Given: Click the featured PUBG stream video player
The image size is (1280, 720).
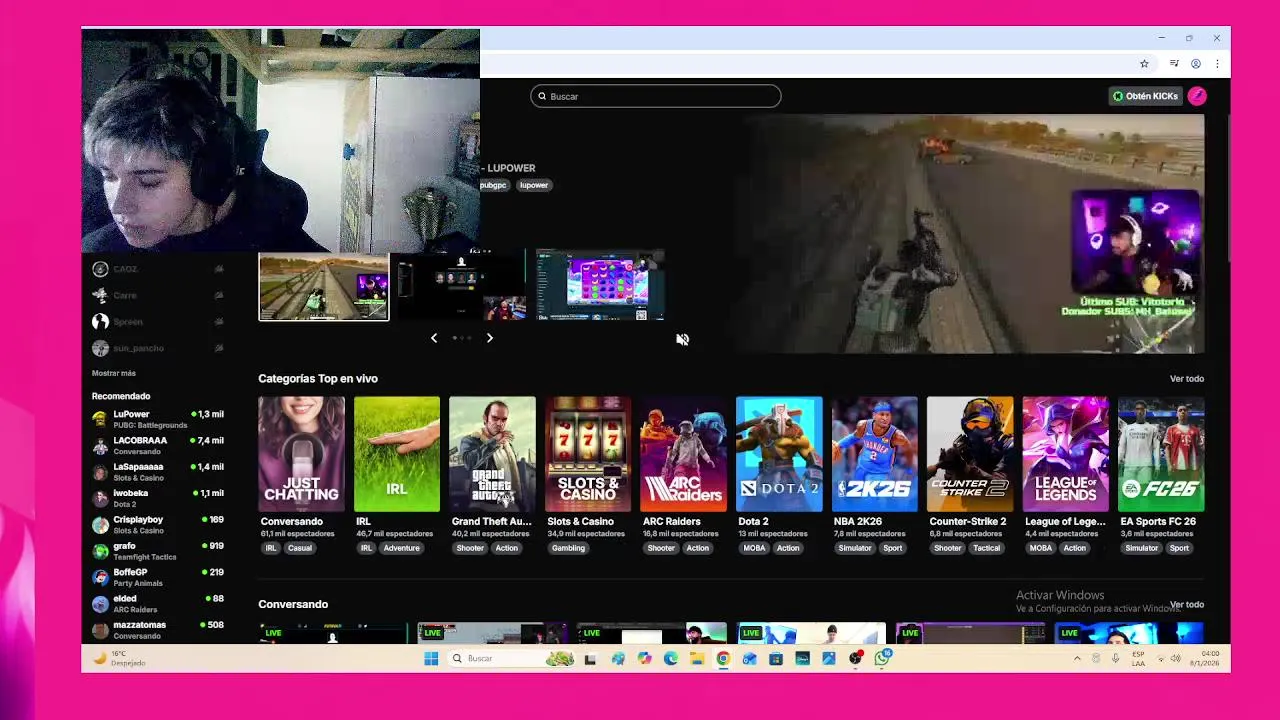Looking at the screenshot, I should pos(970,234).
